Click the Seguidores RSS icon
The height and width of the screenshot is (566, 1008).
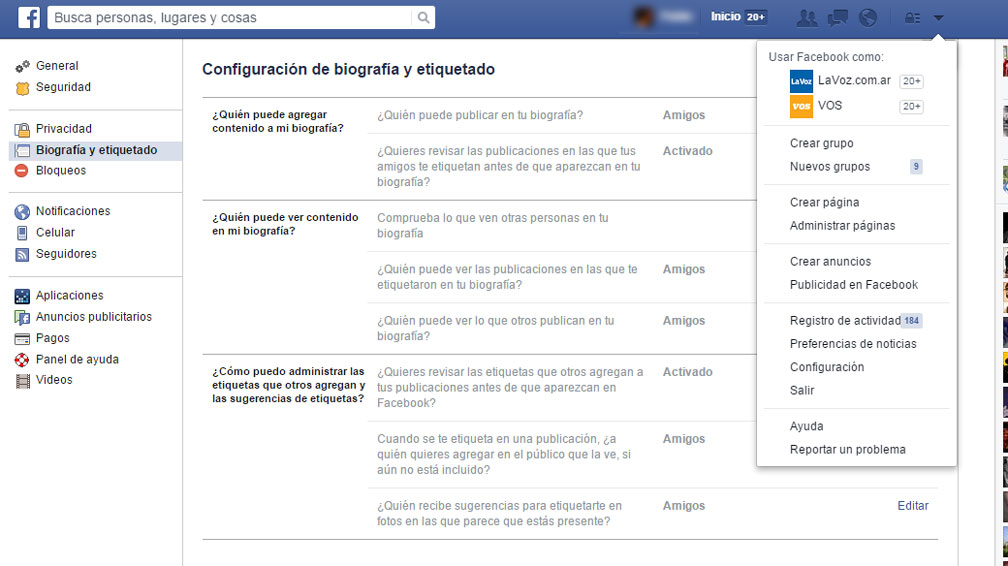(x=22, y=255)
